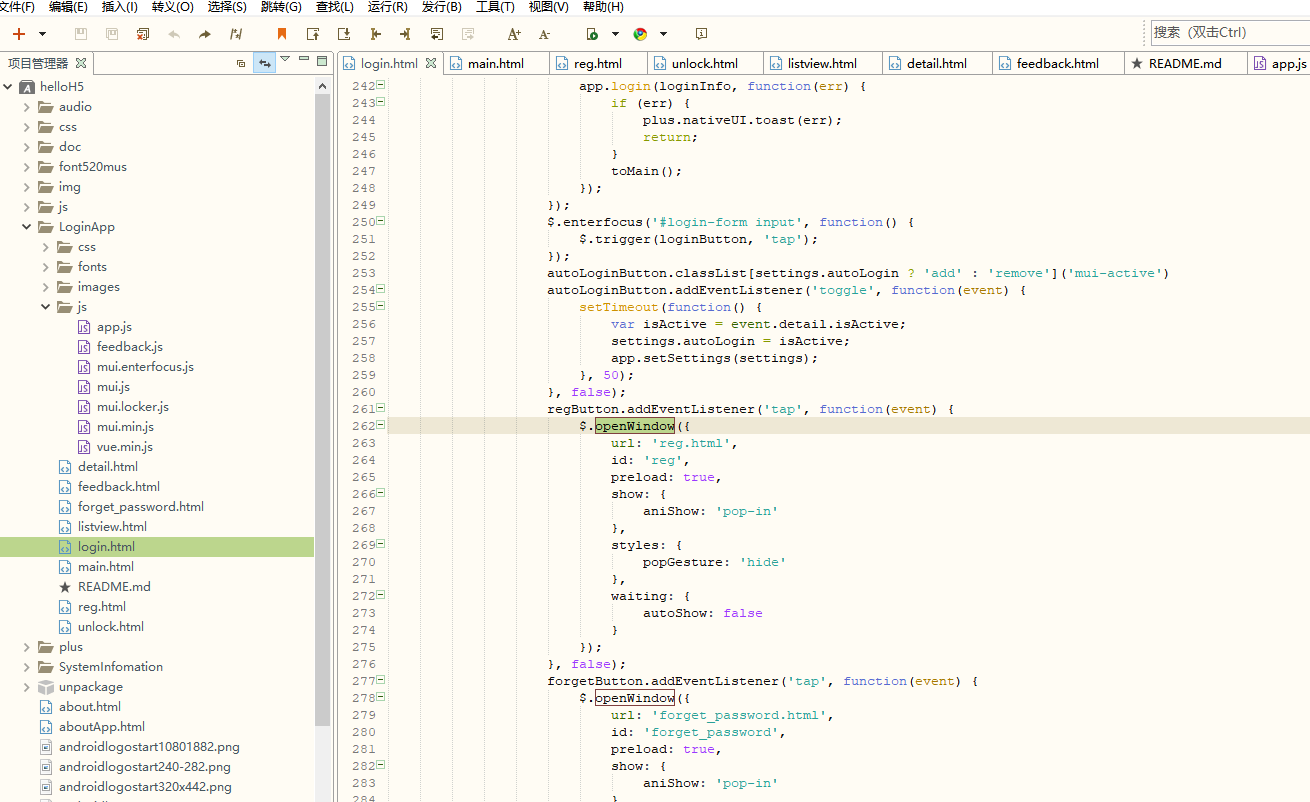The height and width of the screenshot is (802, 1310).
Task: Switch to listview.html tab
Action: [x=822, y=63]
